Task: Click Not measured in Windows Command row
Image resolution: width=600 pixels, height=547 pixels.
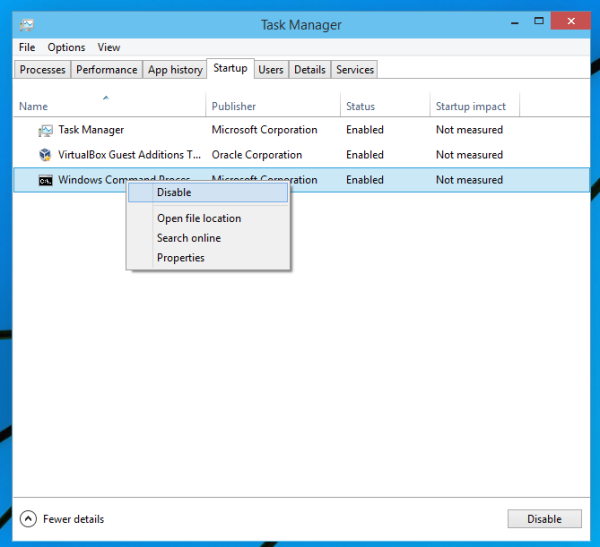Action: click(x=469, y=180)
